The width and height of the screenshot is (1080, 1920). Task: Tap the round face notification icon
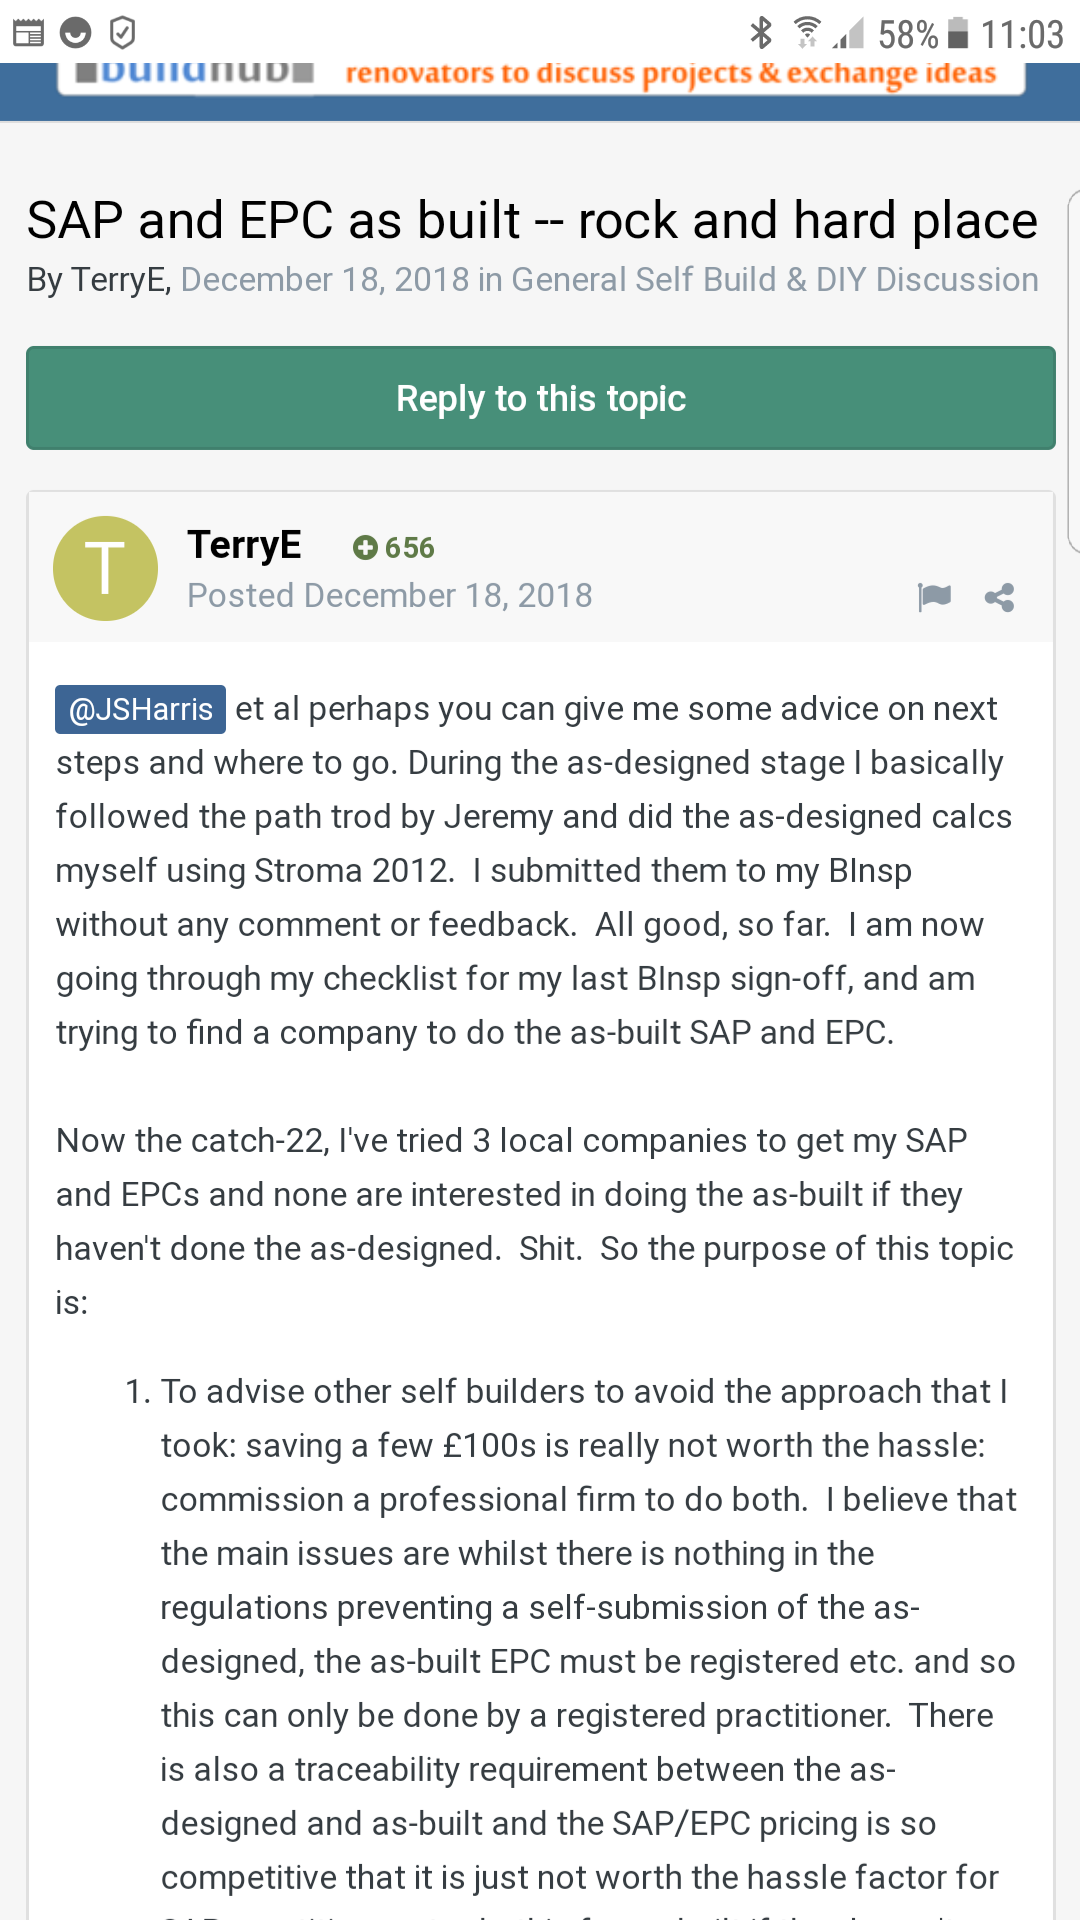point(75,33)
